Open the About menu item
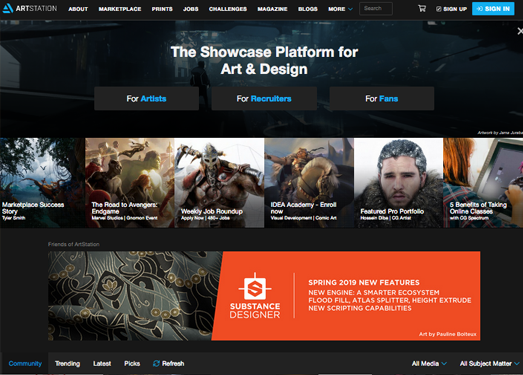This screenshot has height=375, width=523. [x=78, y=9]
